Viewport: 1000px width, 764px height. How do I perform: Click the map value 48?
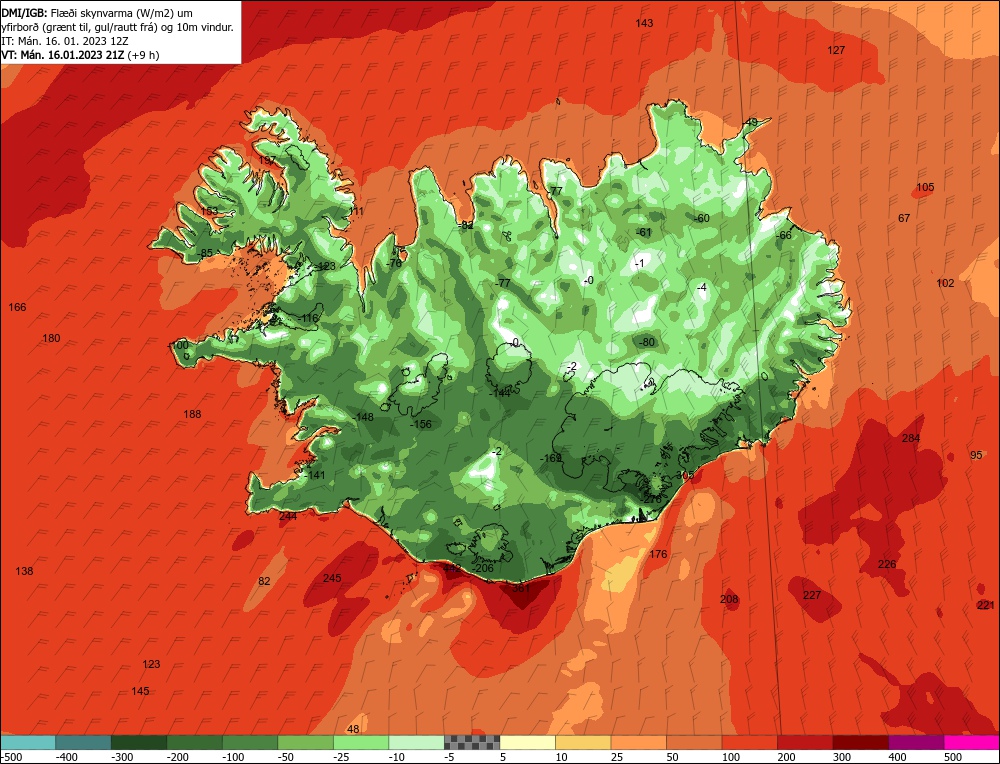353,730
